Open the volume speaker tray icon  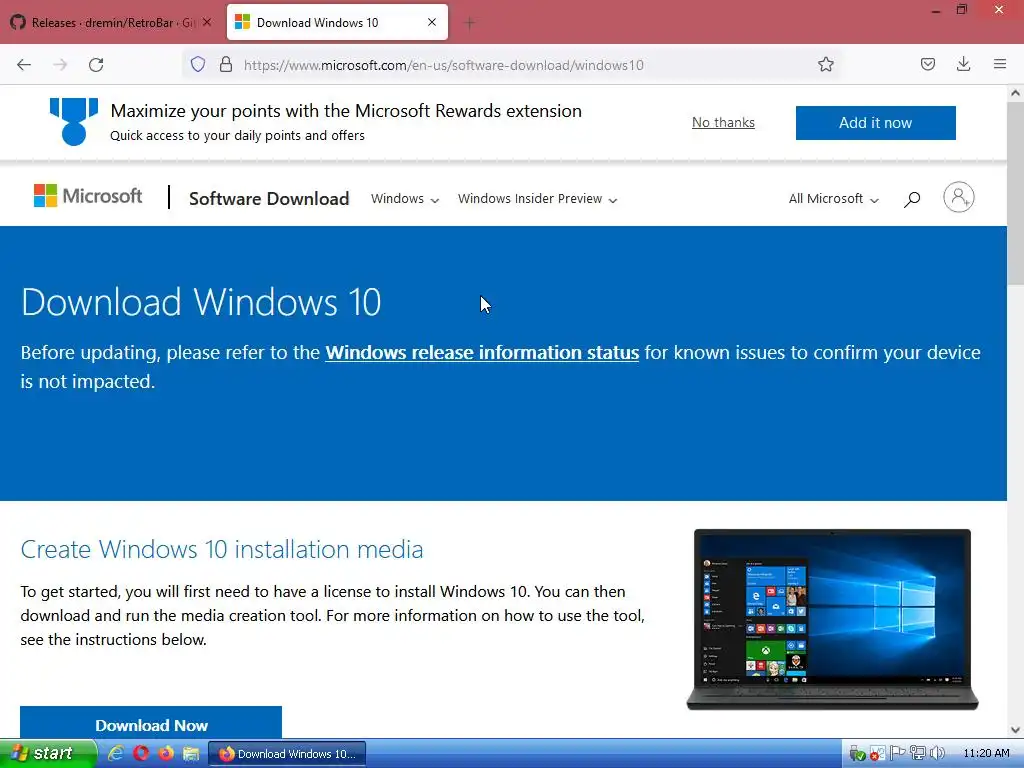tap(937, 754)
